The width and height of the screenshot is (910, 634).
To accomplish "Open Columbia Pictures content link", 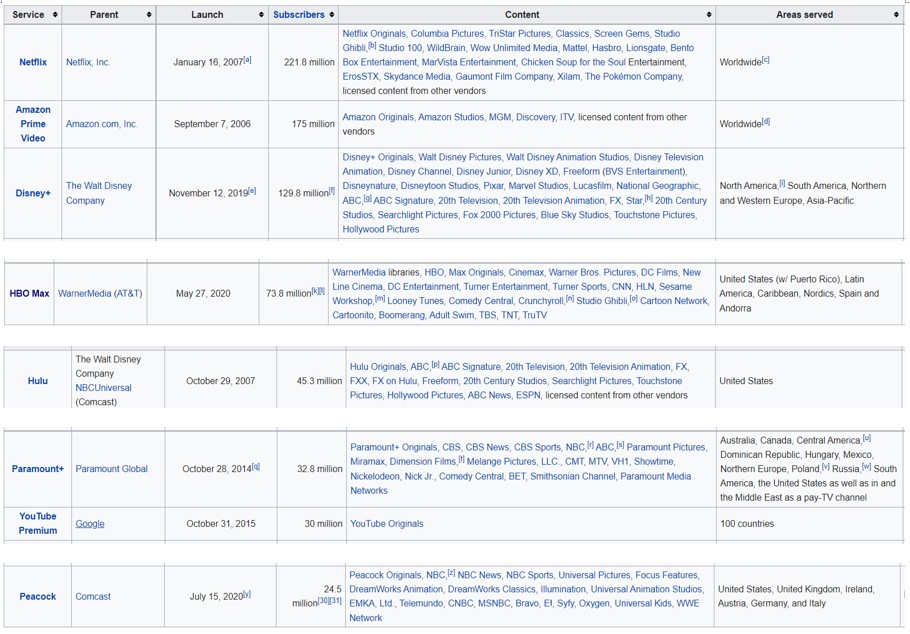I will [x=447, y=34].
